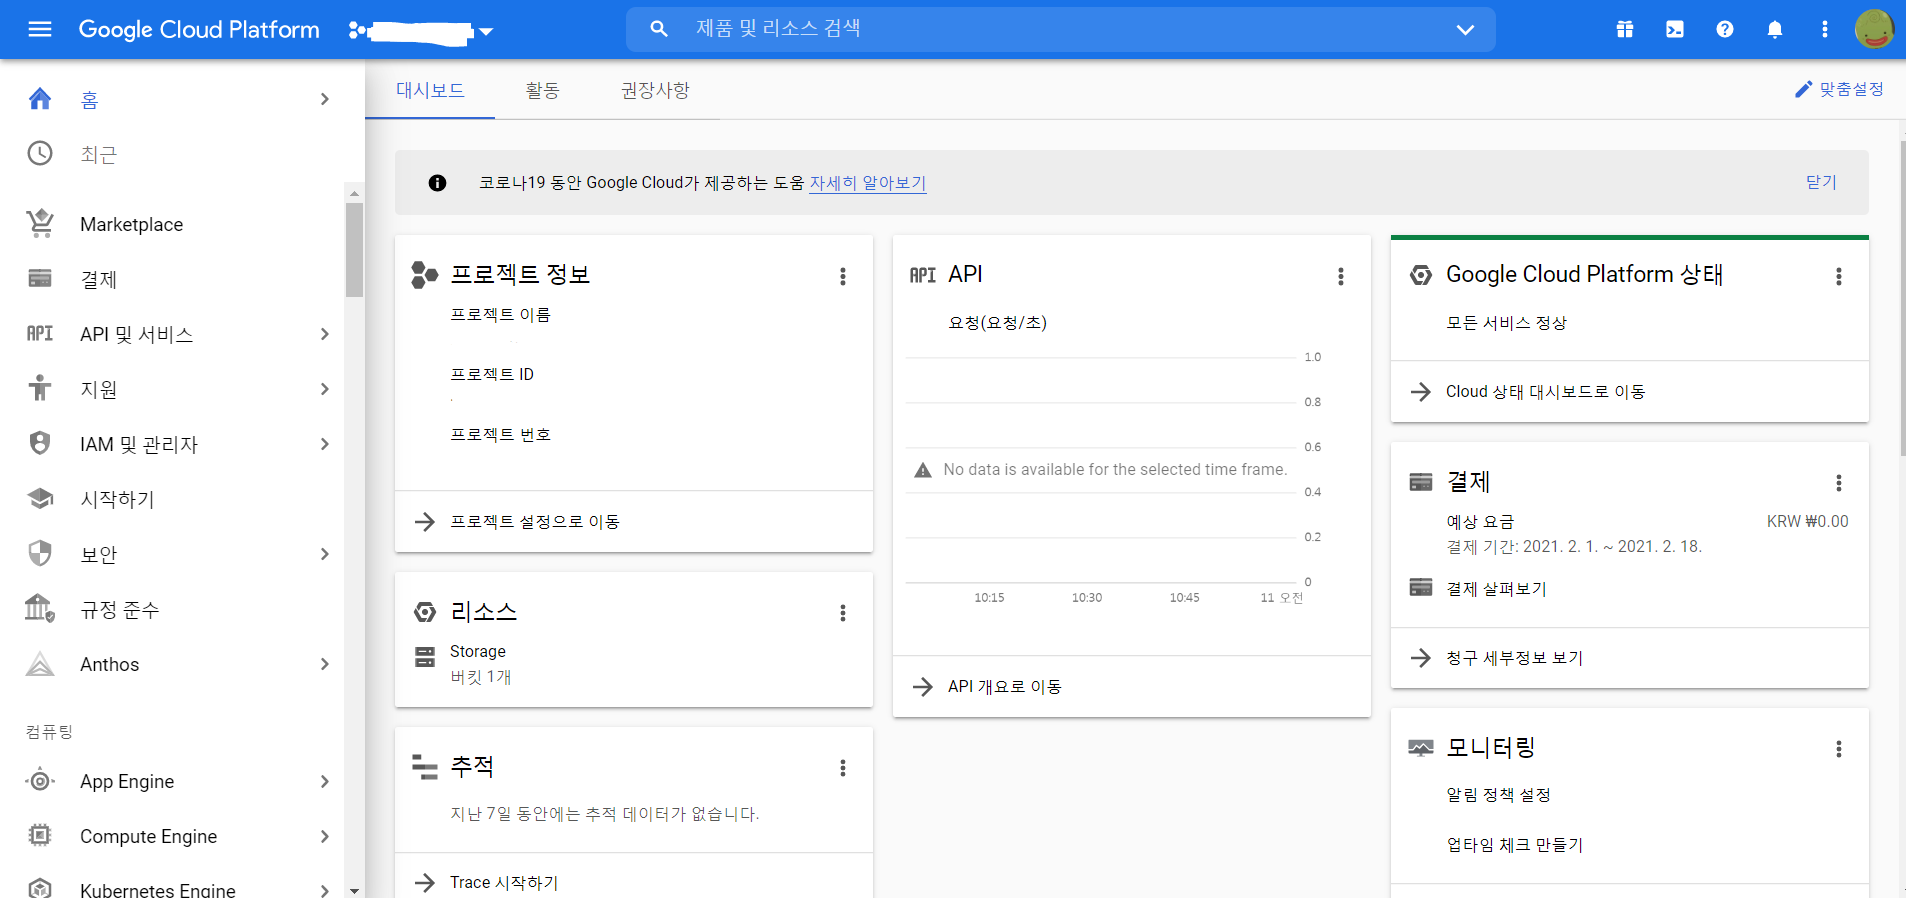Click the sidebar scrollbar thumb
The width and height of the screenshot is (1906, 898).
click(354, 250)
